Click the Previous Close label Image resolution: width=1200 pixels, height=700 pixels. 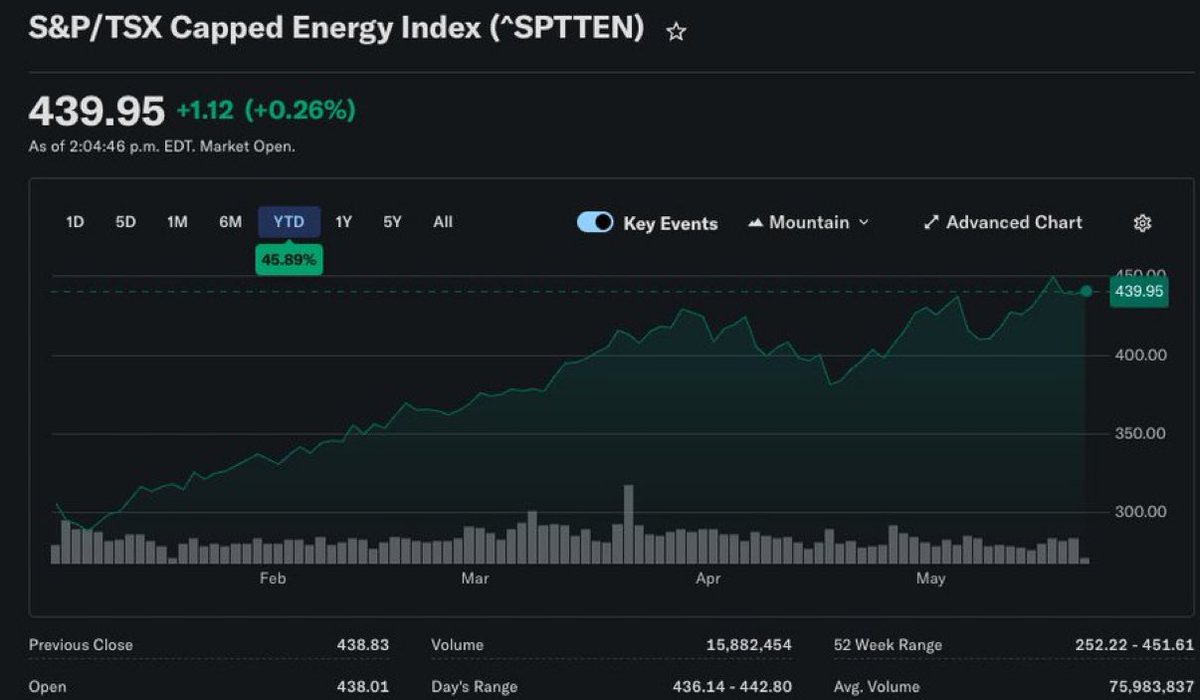click(81, 646)
